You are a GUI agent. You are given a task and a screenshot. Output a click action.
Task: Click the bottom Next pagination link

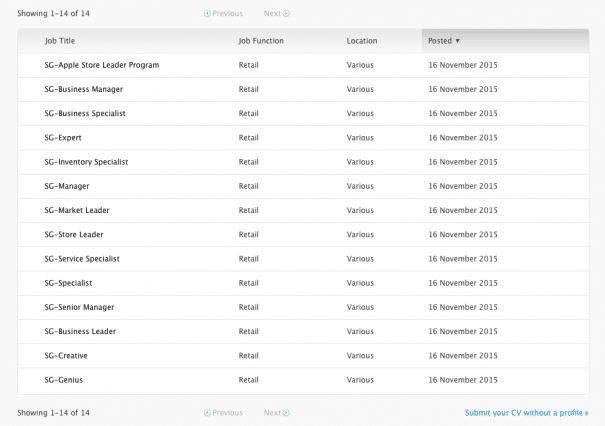tap(277, 413)
